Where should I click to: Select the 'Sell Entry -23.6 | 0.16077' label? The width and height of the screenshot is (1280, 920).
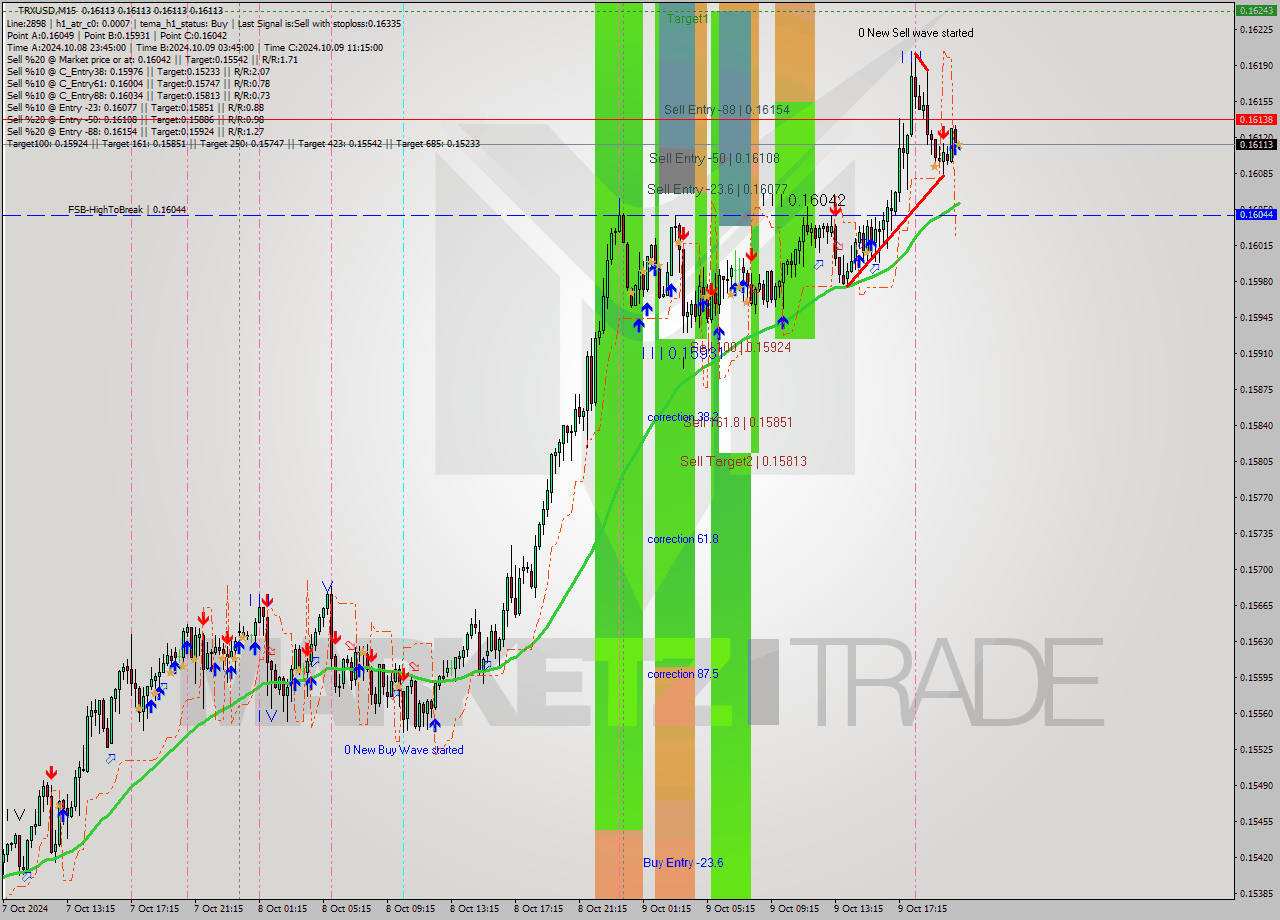coord(717,189)
